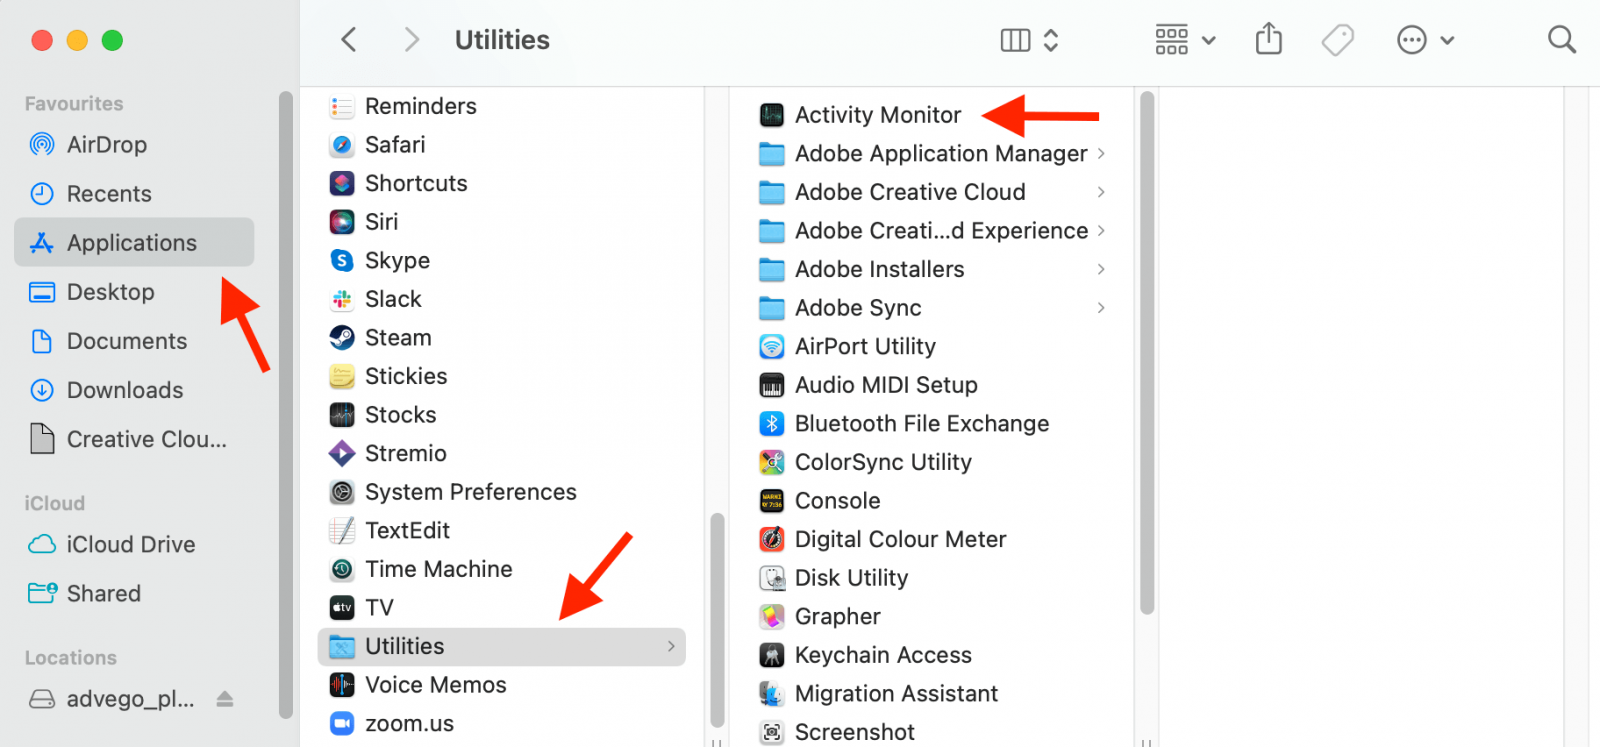Open the More actions ellipsis menu
This screenshot has height=747, width=1600.
1425,40
